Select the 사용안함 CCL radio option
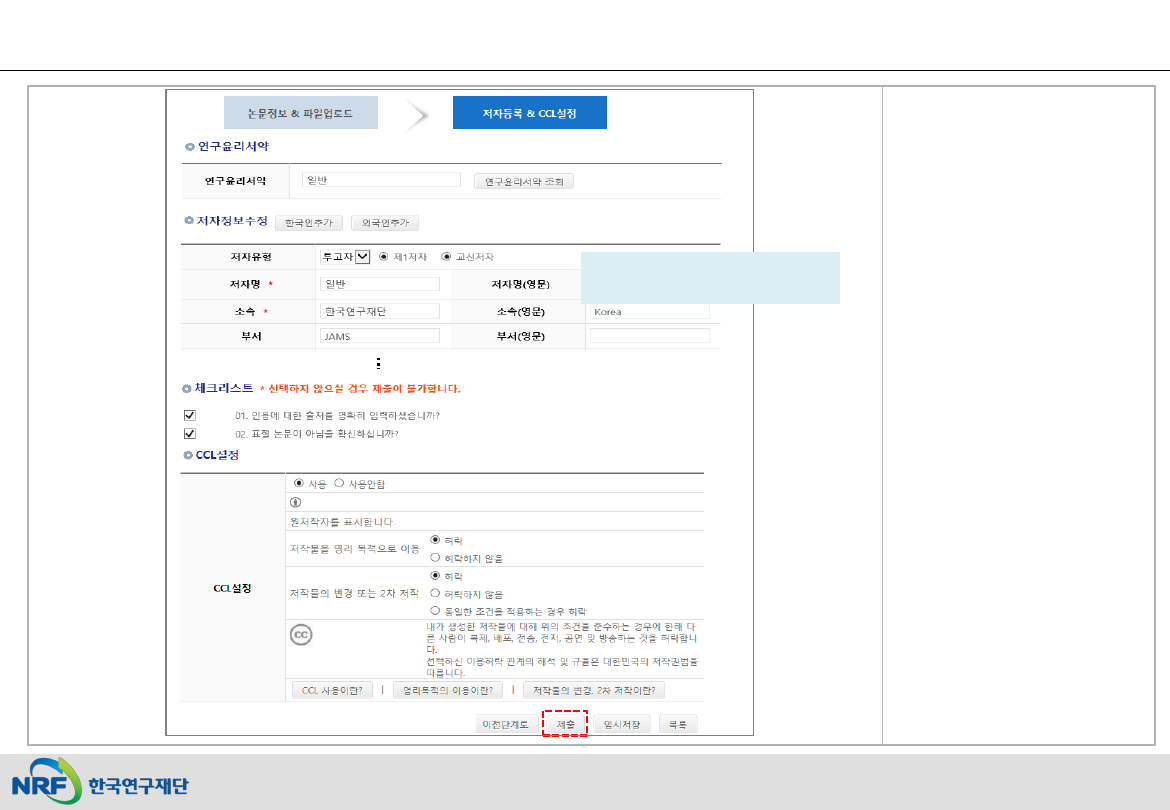Image resolution: width=1170 pixels, height=810 pixels. [339, 483]
